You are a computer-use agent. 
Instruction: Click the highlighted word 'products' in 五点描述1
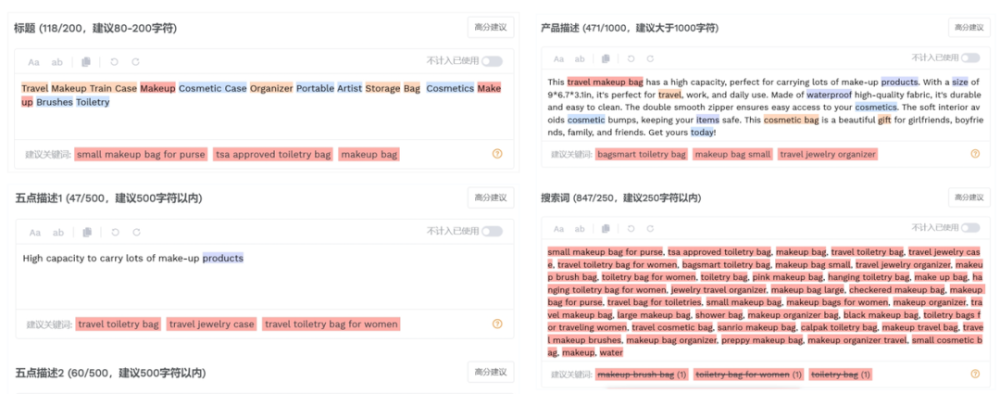point(223,258)
